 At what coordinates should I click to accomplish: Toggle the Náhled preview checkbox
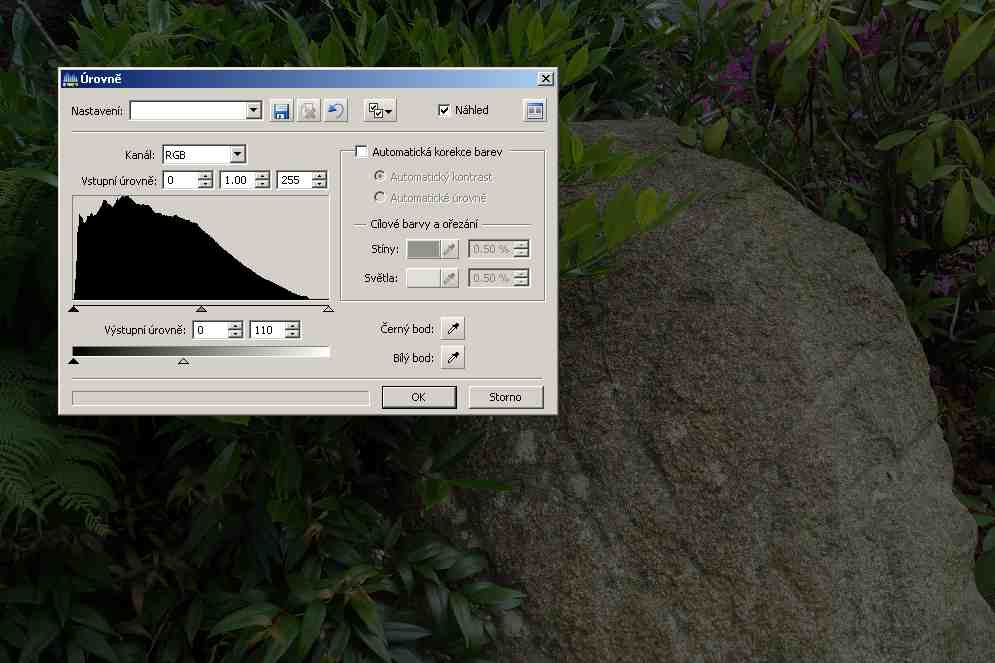tap(444, 111)
